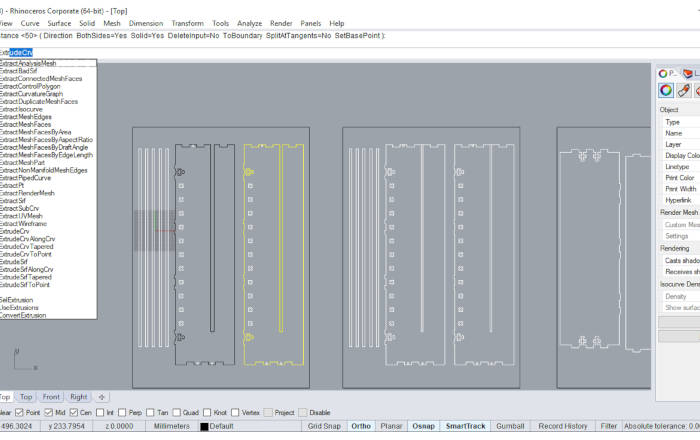Toggle the BothSides=Yes command option
This screenshot has width=700, height=440.
coord(101,36)
